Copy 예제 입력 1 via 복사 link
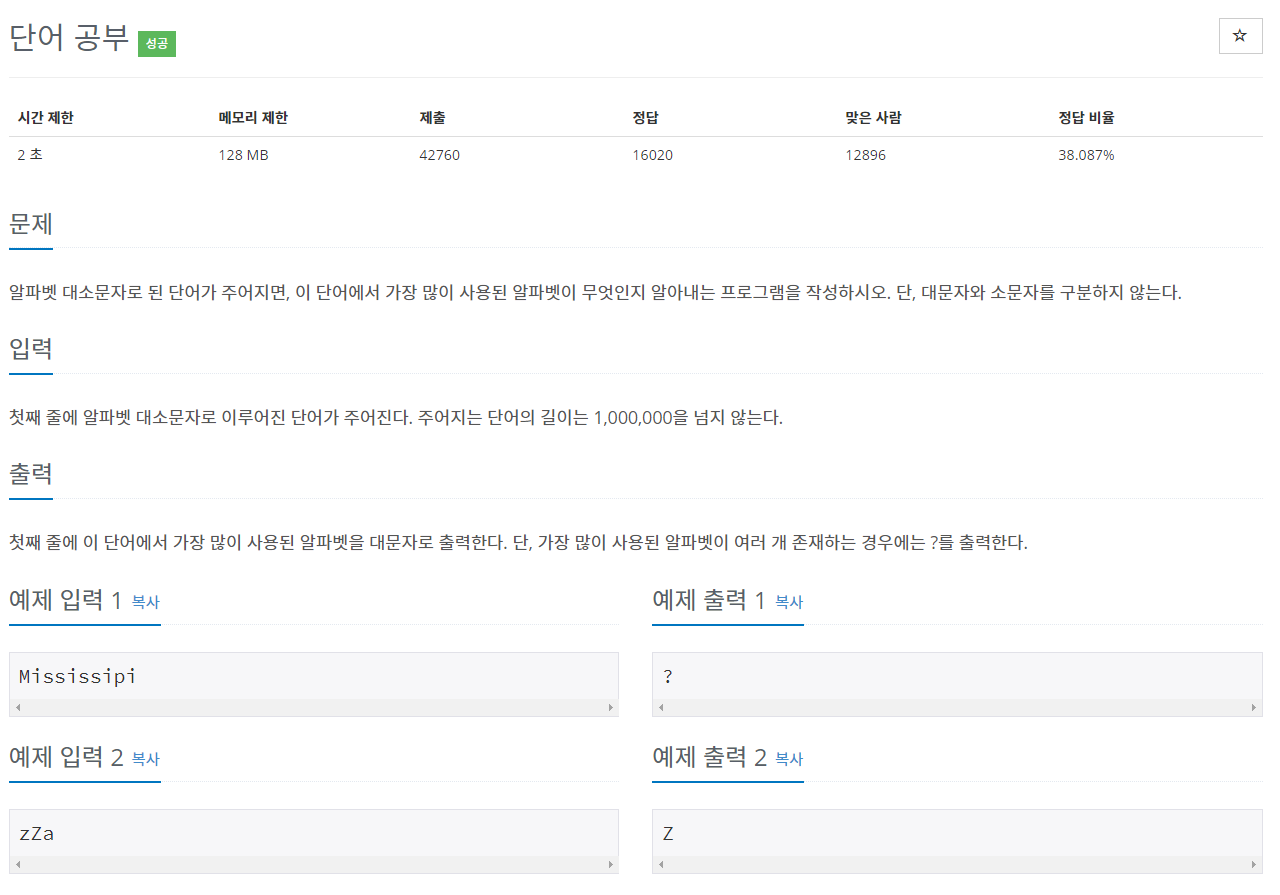 click(x=146, y=602)
